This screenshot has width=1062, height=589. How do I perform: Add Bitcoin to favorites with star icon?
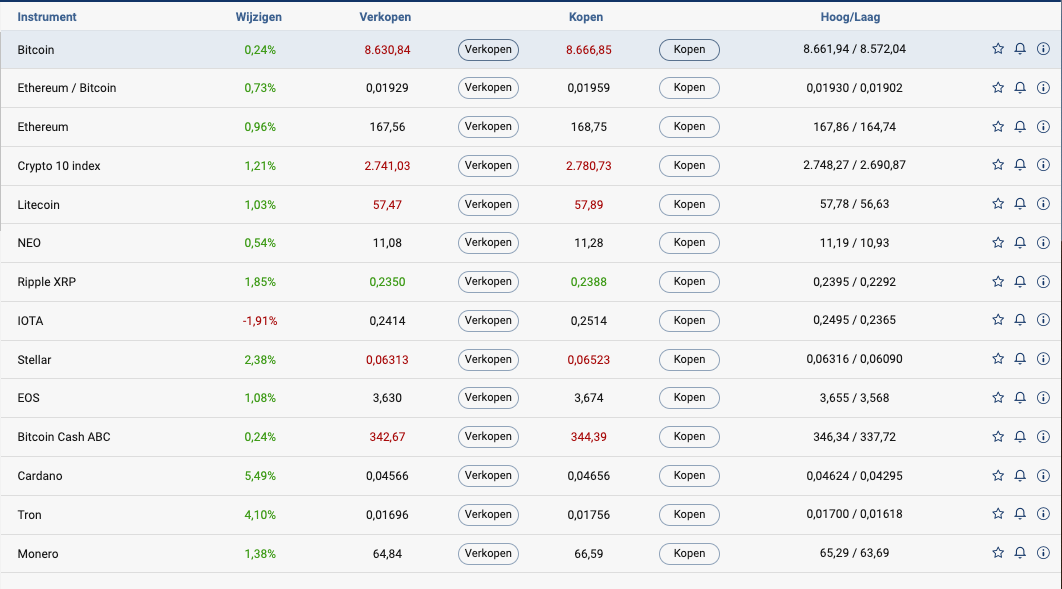tap(998, 49)
